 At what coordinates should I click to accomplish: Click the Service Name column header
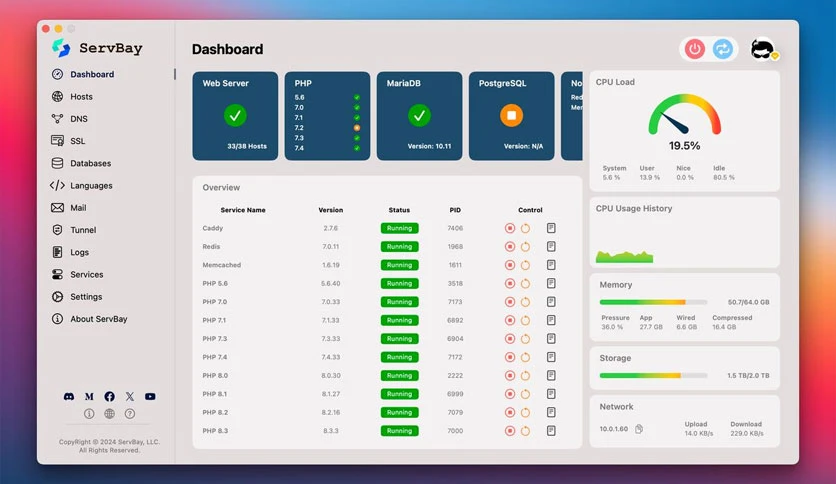(243, 210)
